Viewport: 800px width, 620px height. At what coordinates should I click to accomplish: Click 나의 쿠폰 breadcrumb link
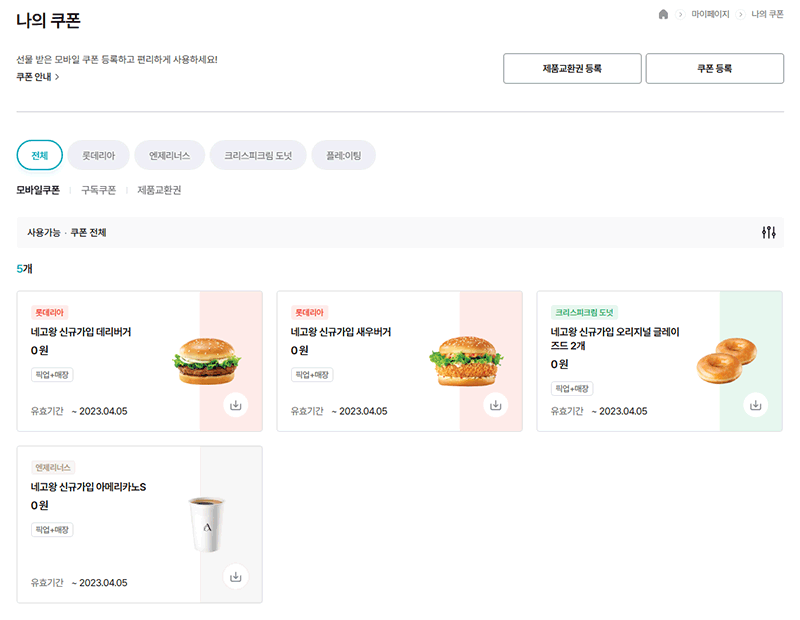click(x=767, y=14)
